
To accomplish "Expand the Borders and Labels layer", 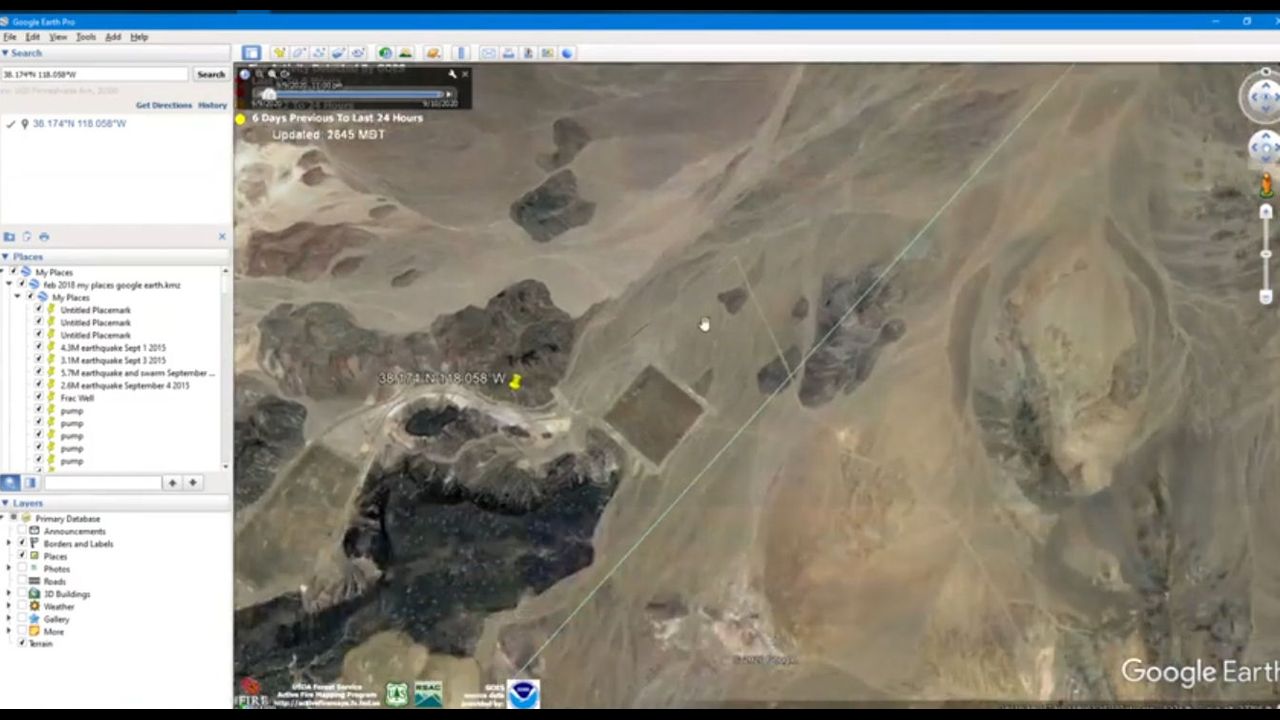I will pyautogui.click(x=10, y=544).
